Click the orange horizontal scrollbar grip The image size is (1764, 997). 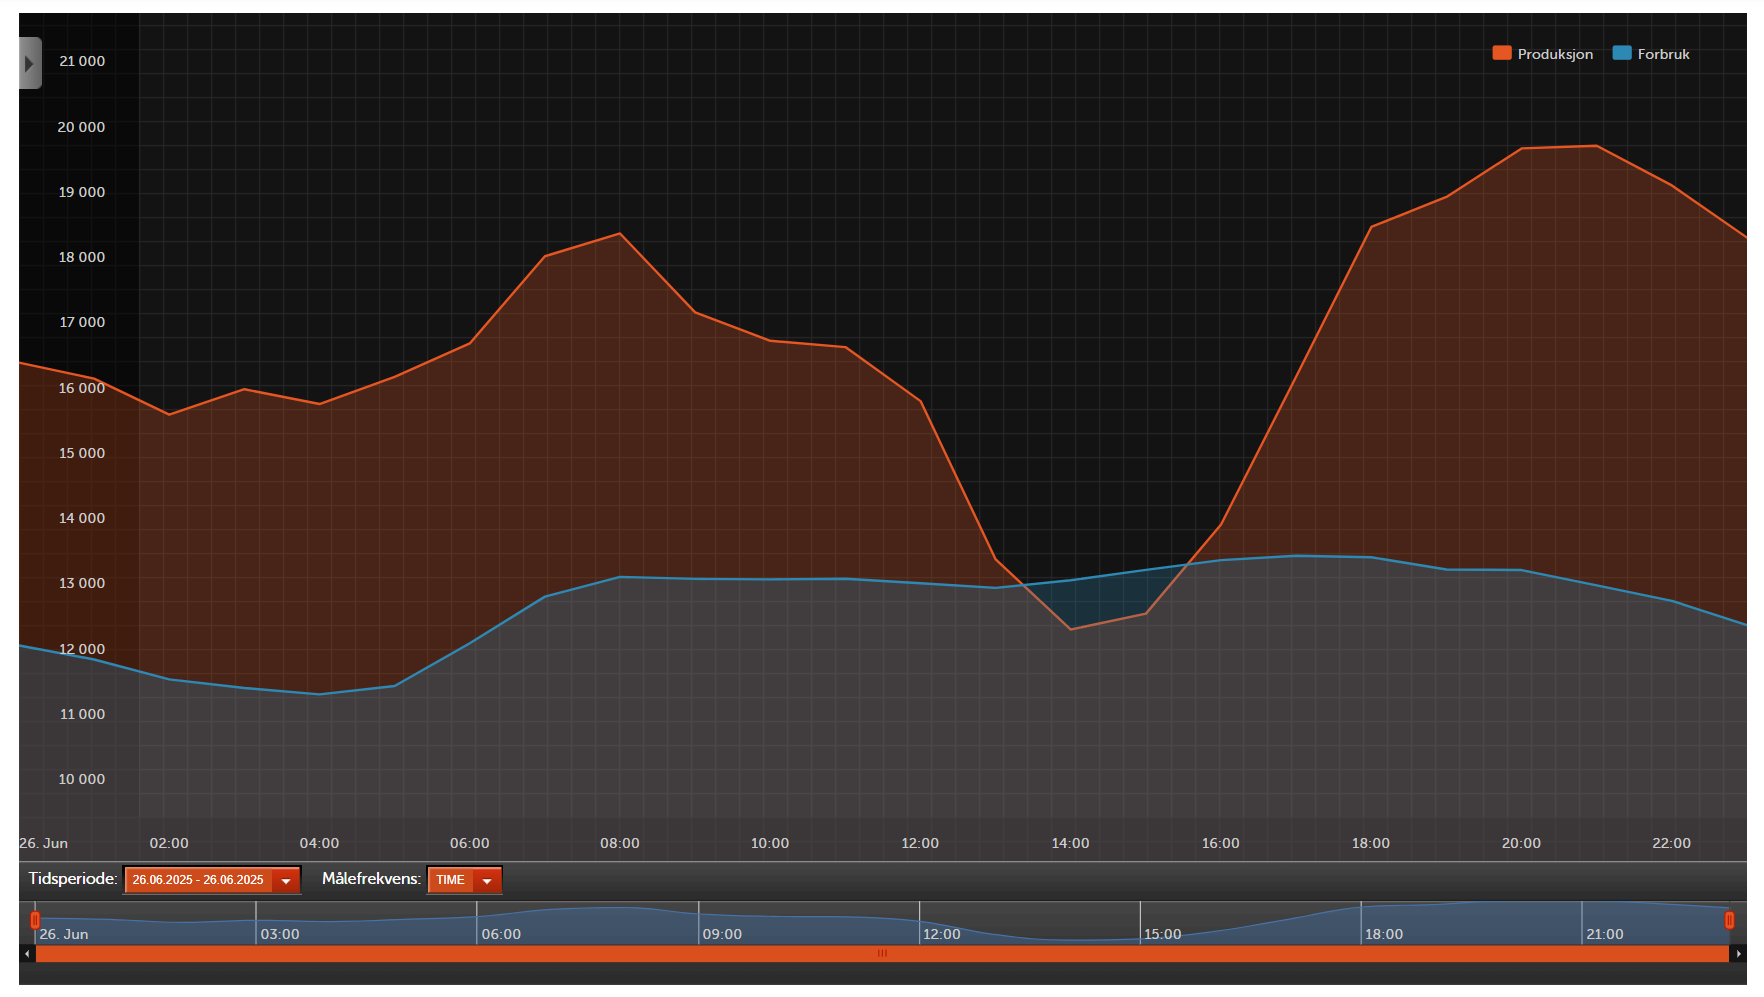pyautogui.click(x=882, y=954)
